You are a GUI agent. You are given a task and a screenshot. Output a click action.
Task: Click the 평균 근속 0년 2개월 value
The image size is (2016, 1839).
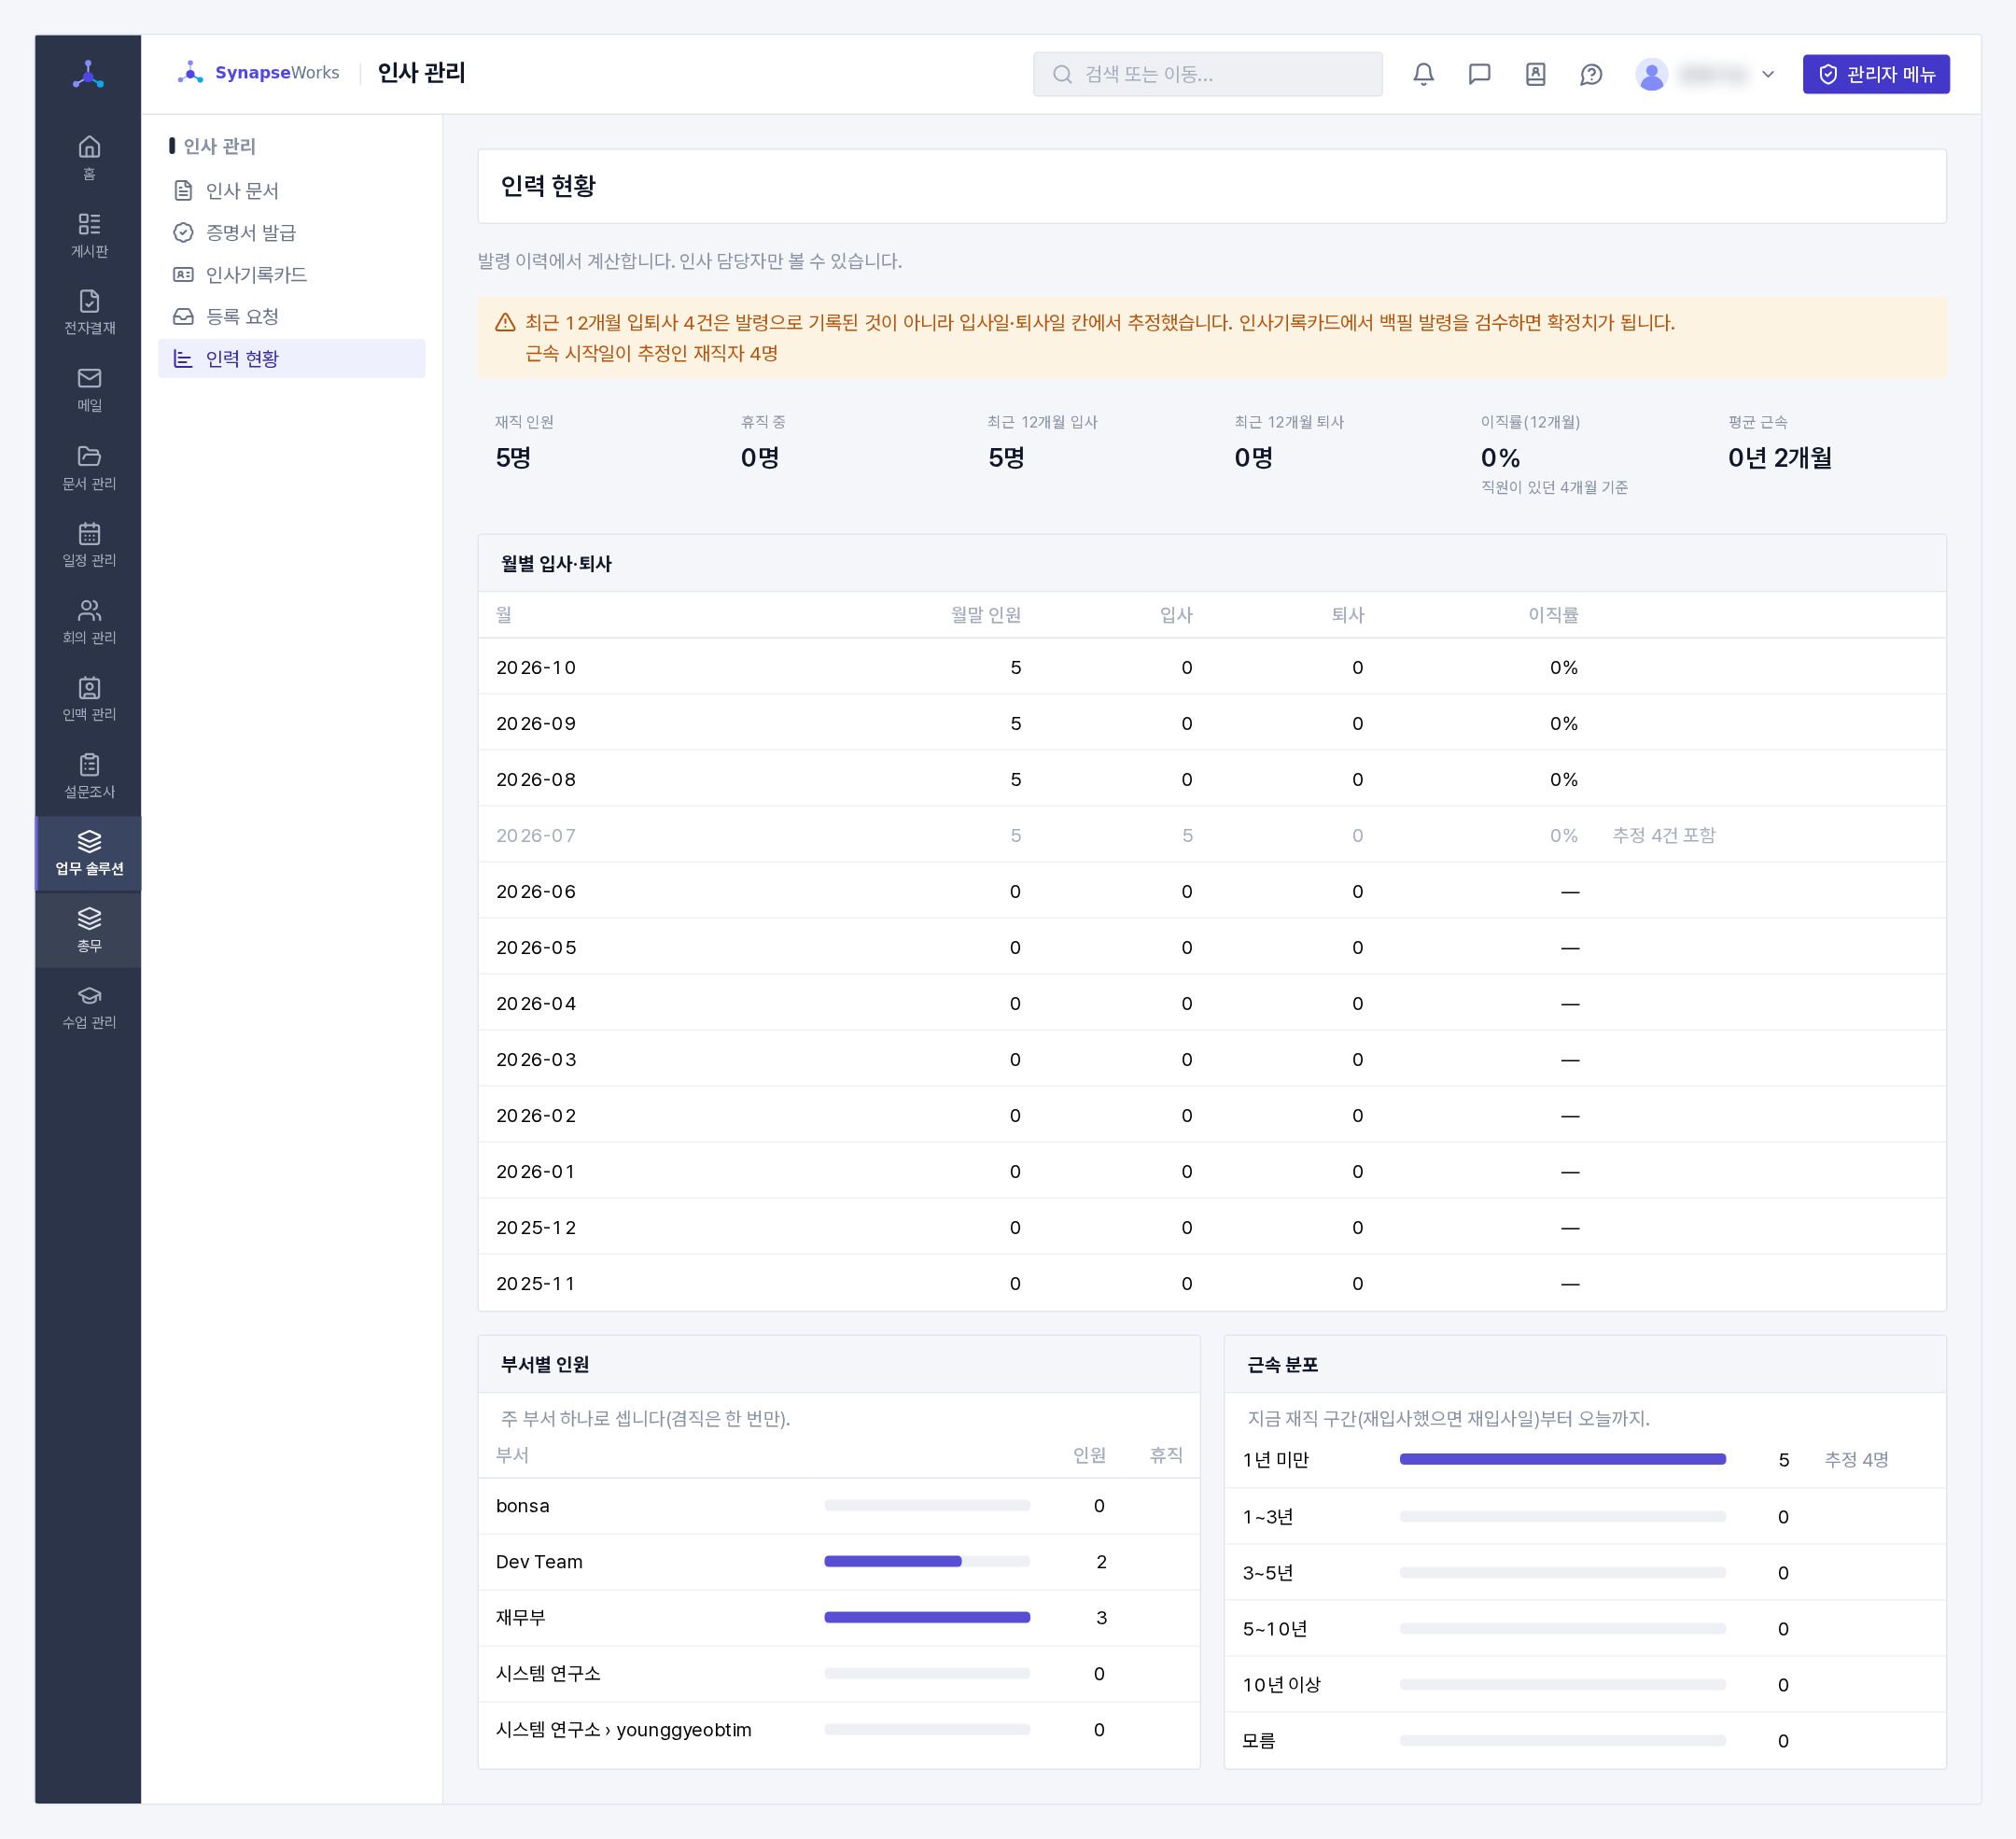click(x=1780, y=457)
